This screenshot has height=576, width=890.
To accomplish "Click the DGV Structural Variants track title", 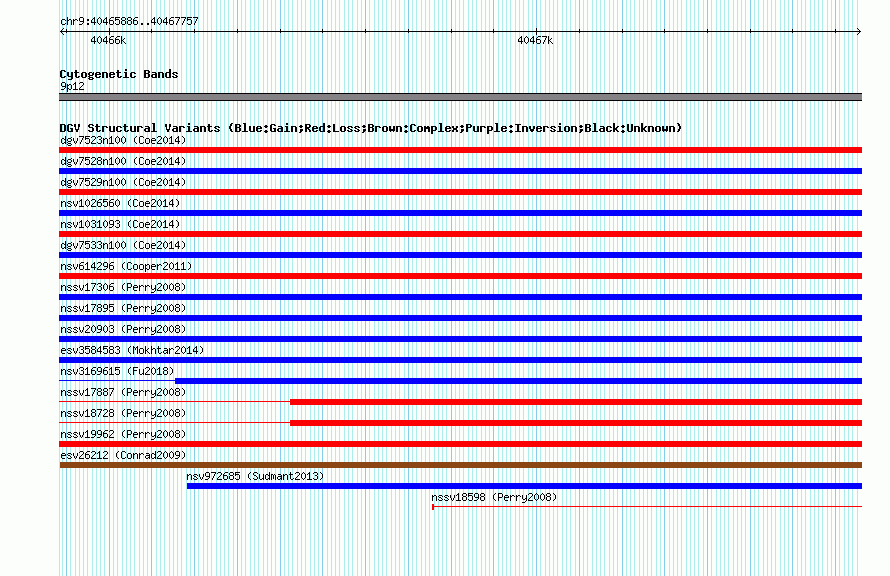I will coord(371,128).
